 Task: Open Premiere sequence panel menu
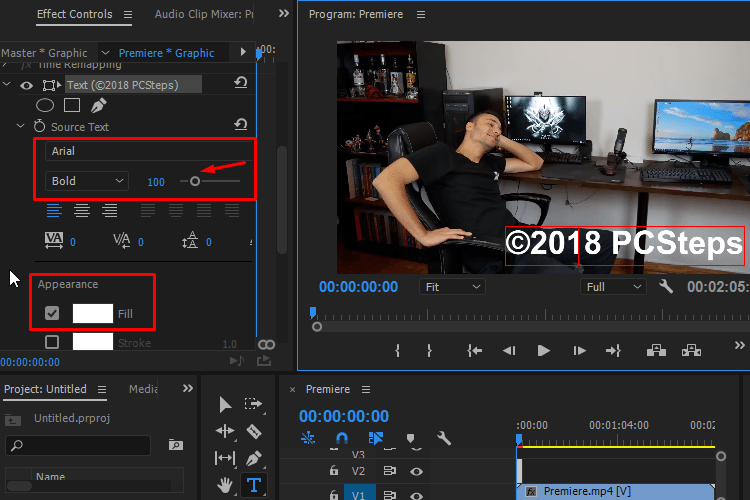point(366,389)
